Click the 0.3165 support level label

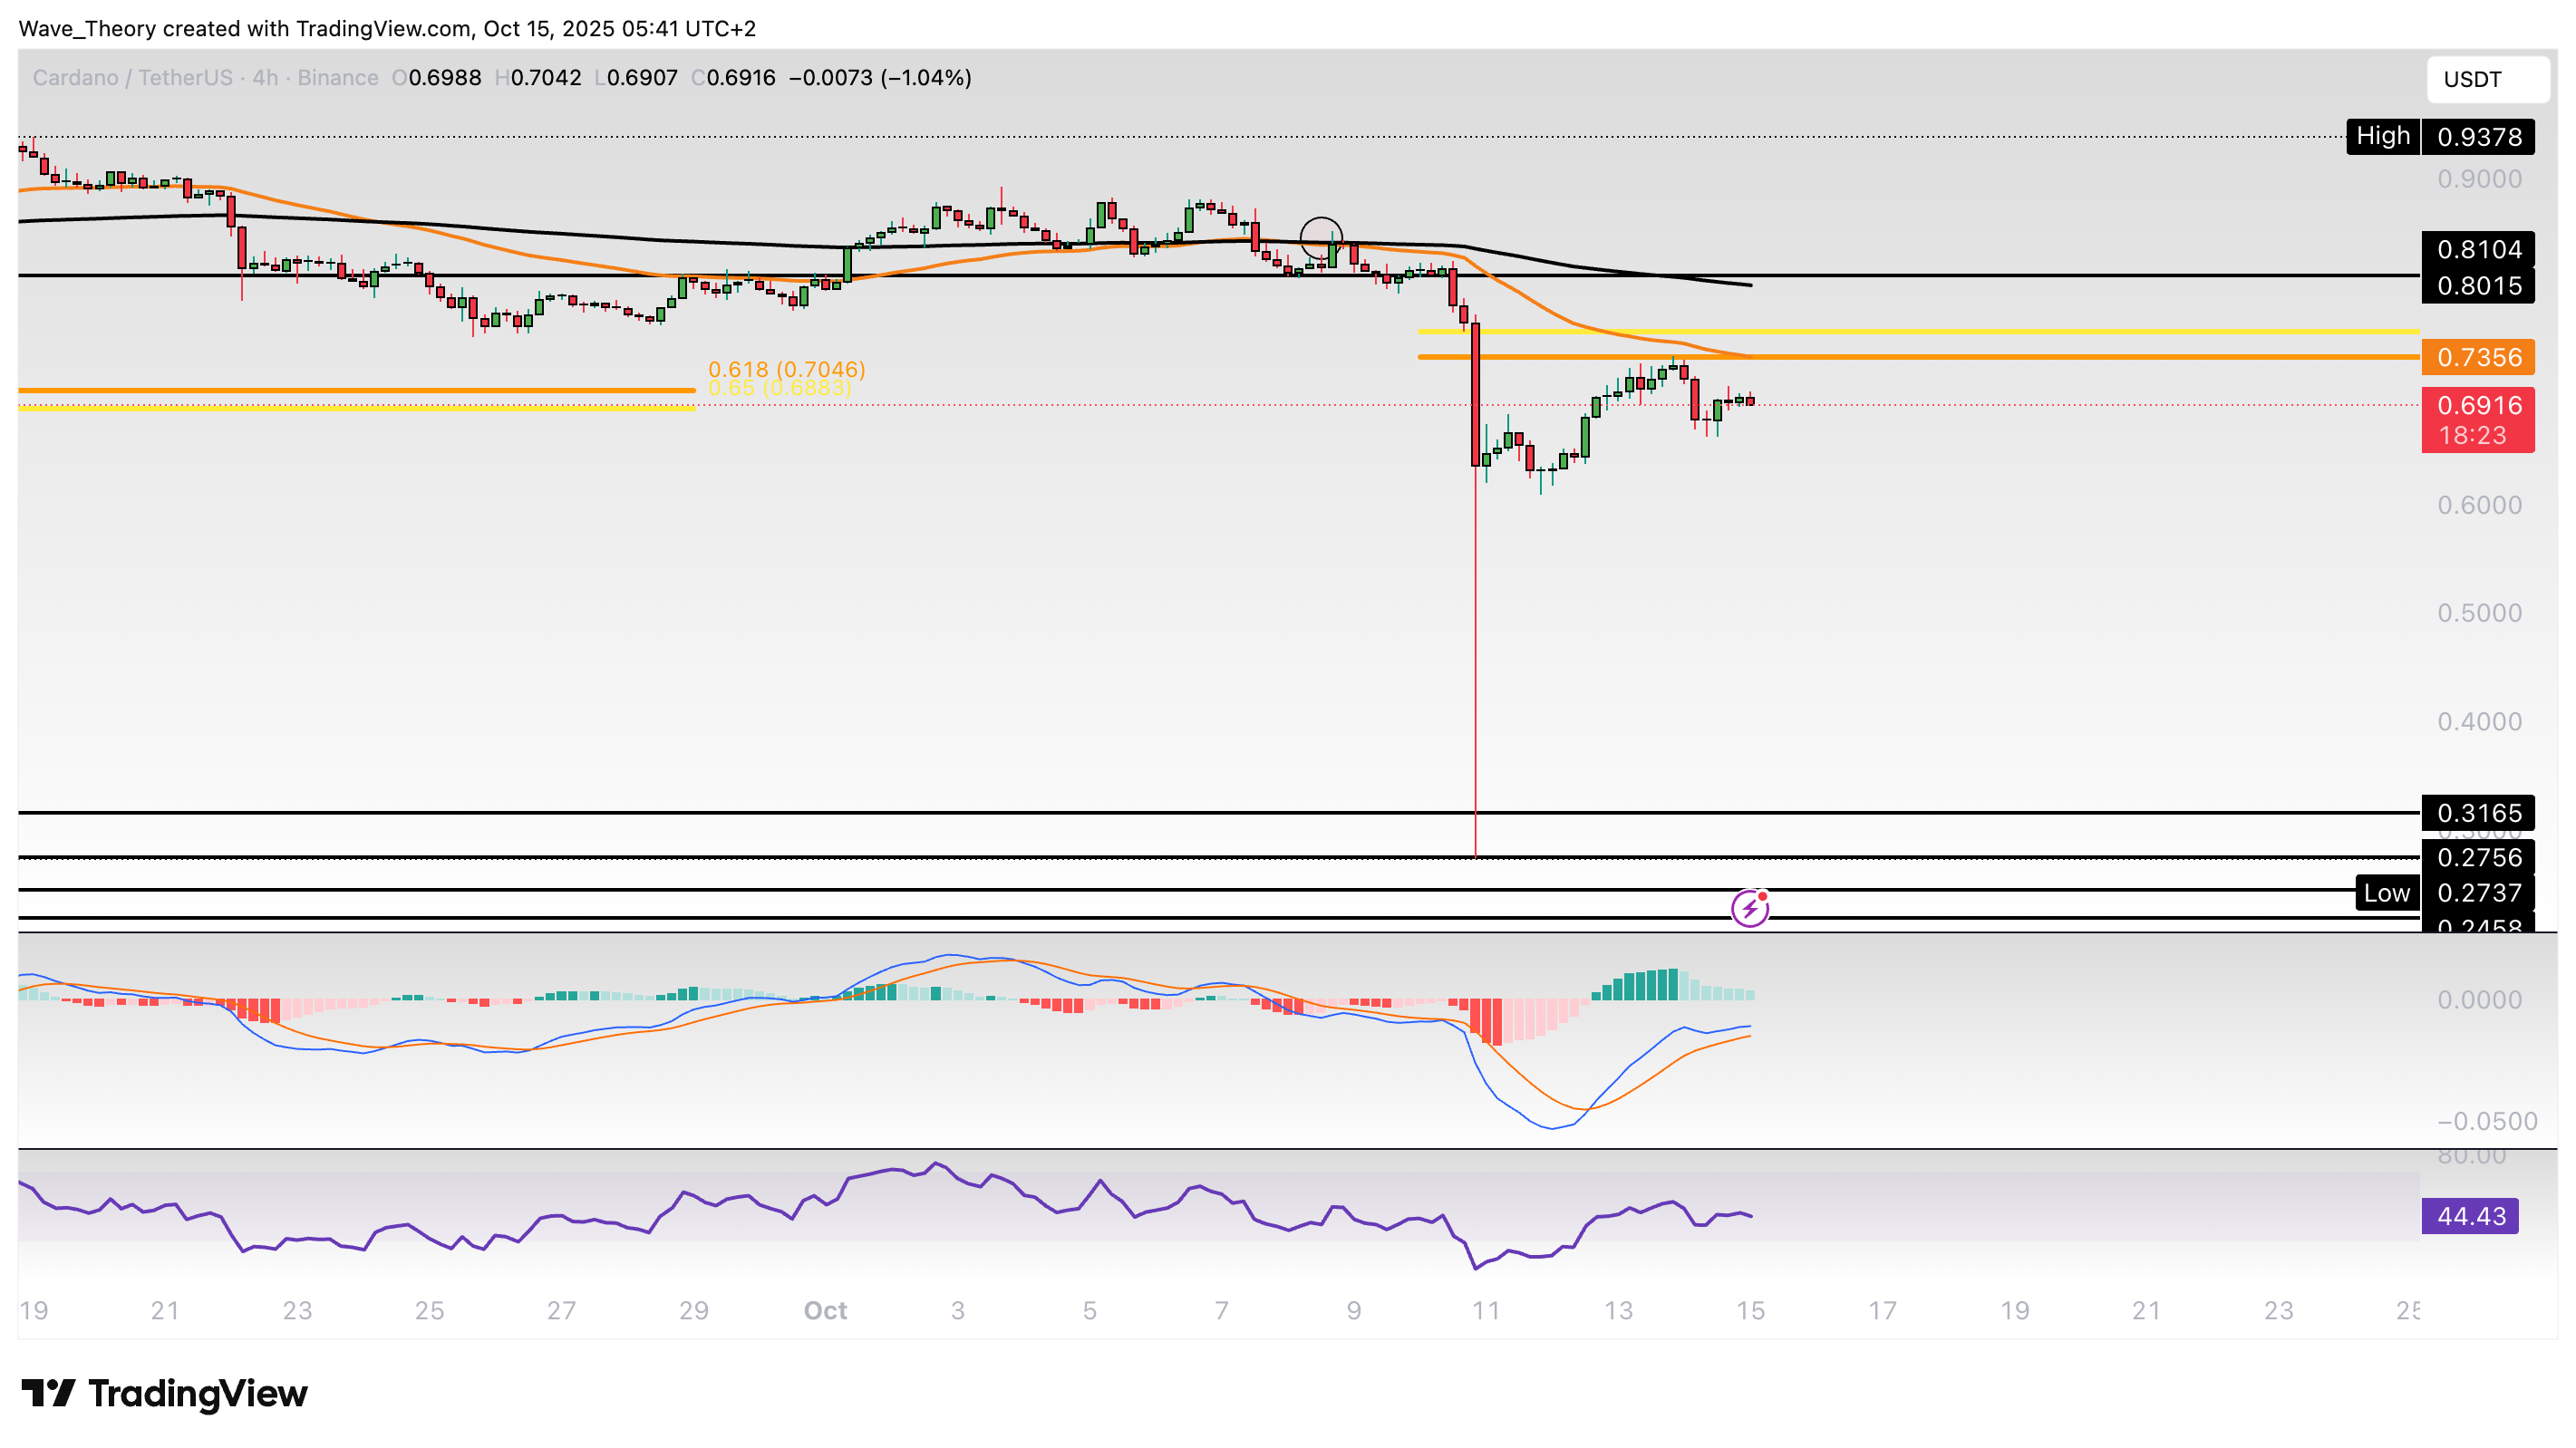tap(2477, 813)
